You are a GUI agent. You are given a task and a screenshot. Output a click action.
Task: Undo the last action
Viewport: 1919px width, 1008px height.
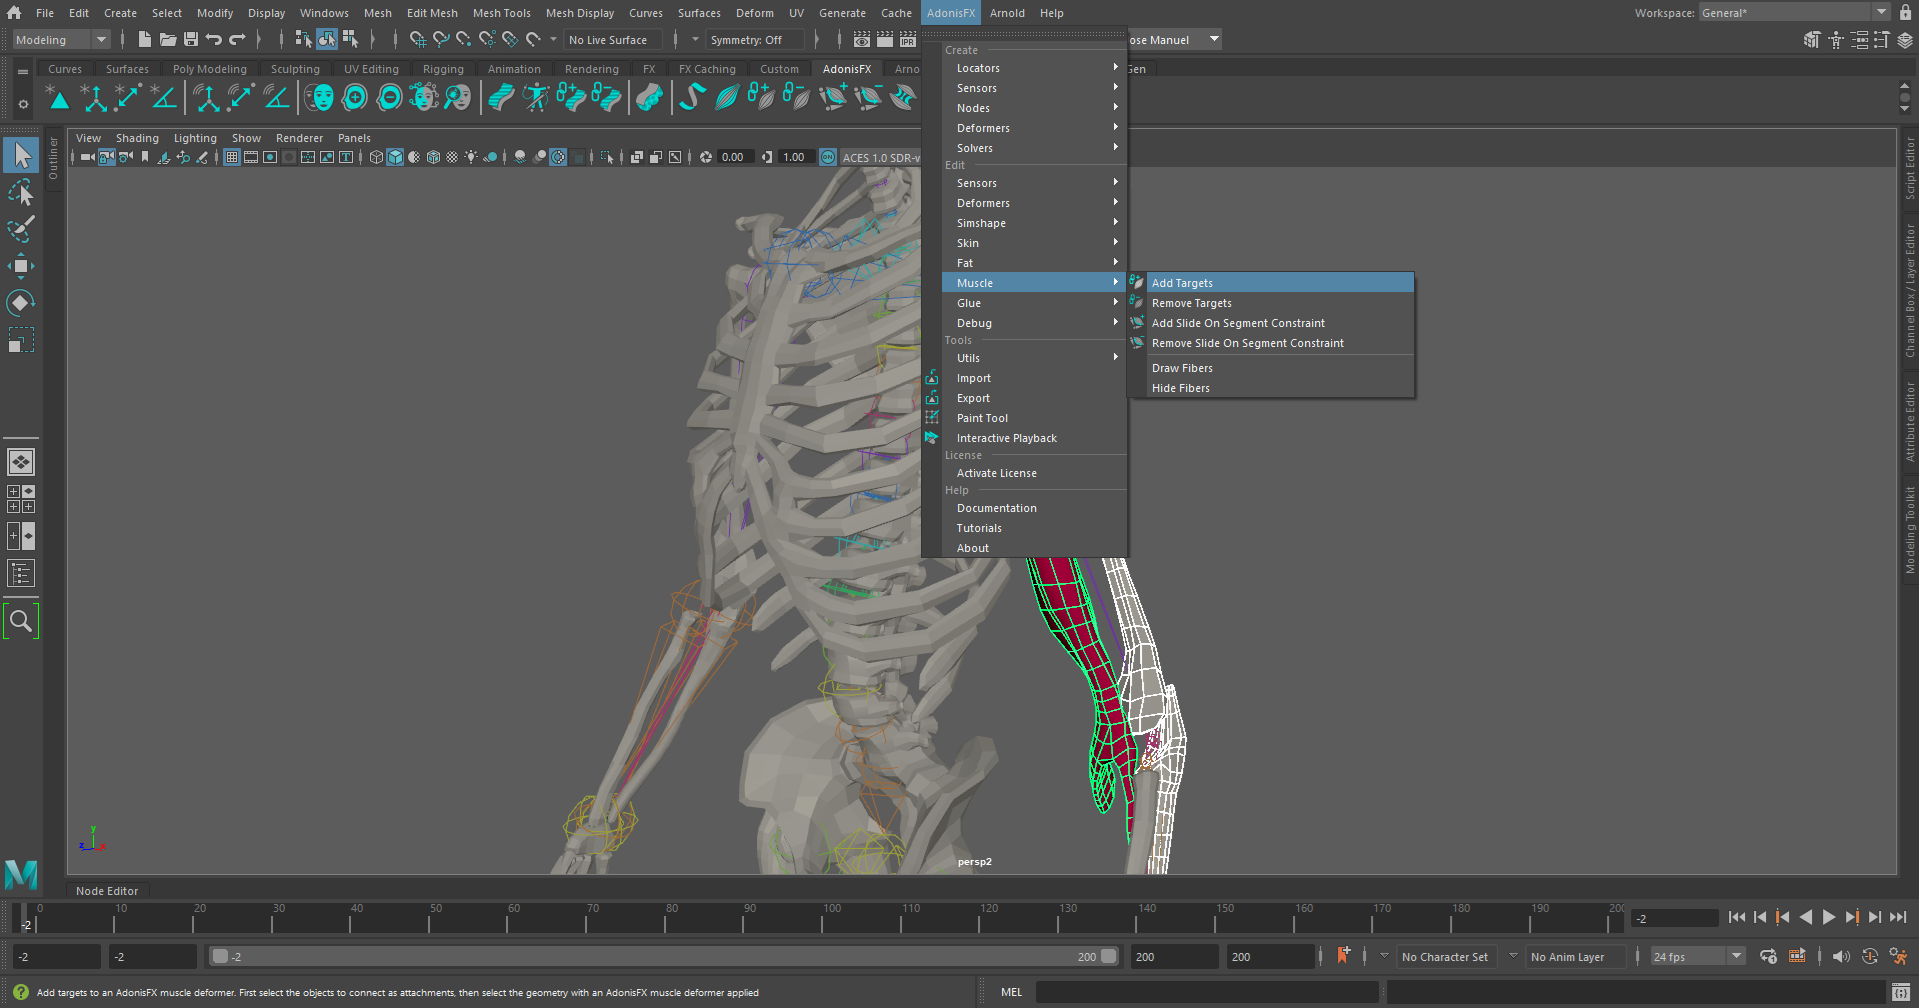pyautogui.click(x=214, y=39)
